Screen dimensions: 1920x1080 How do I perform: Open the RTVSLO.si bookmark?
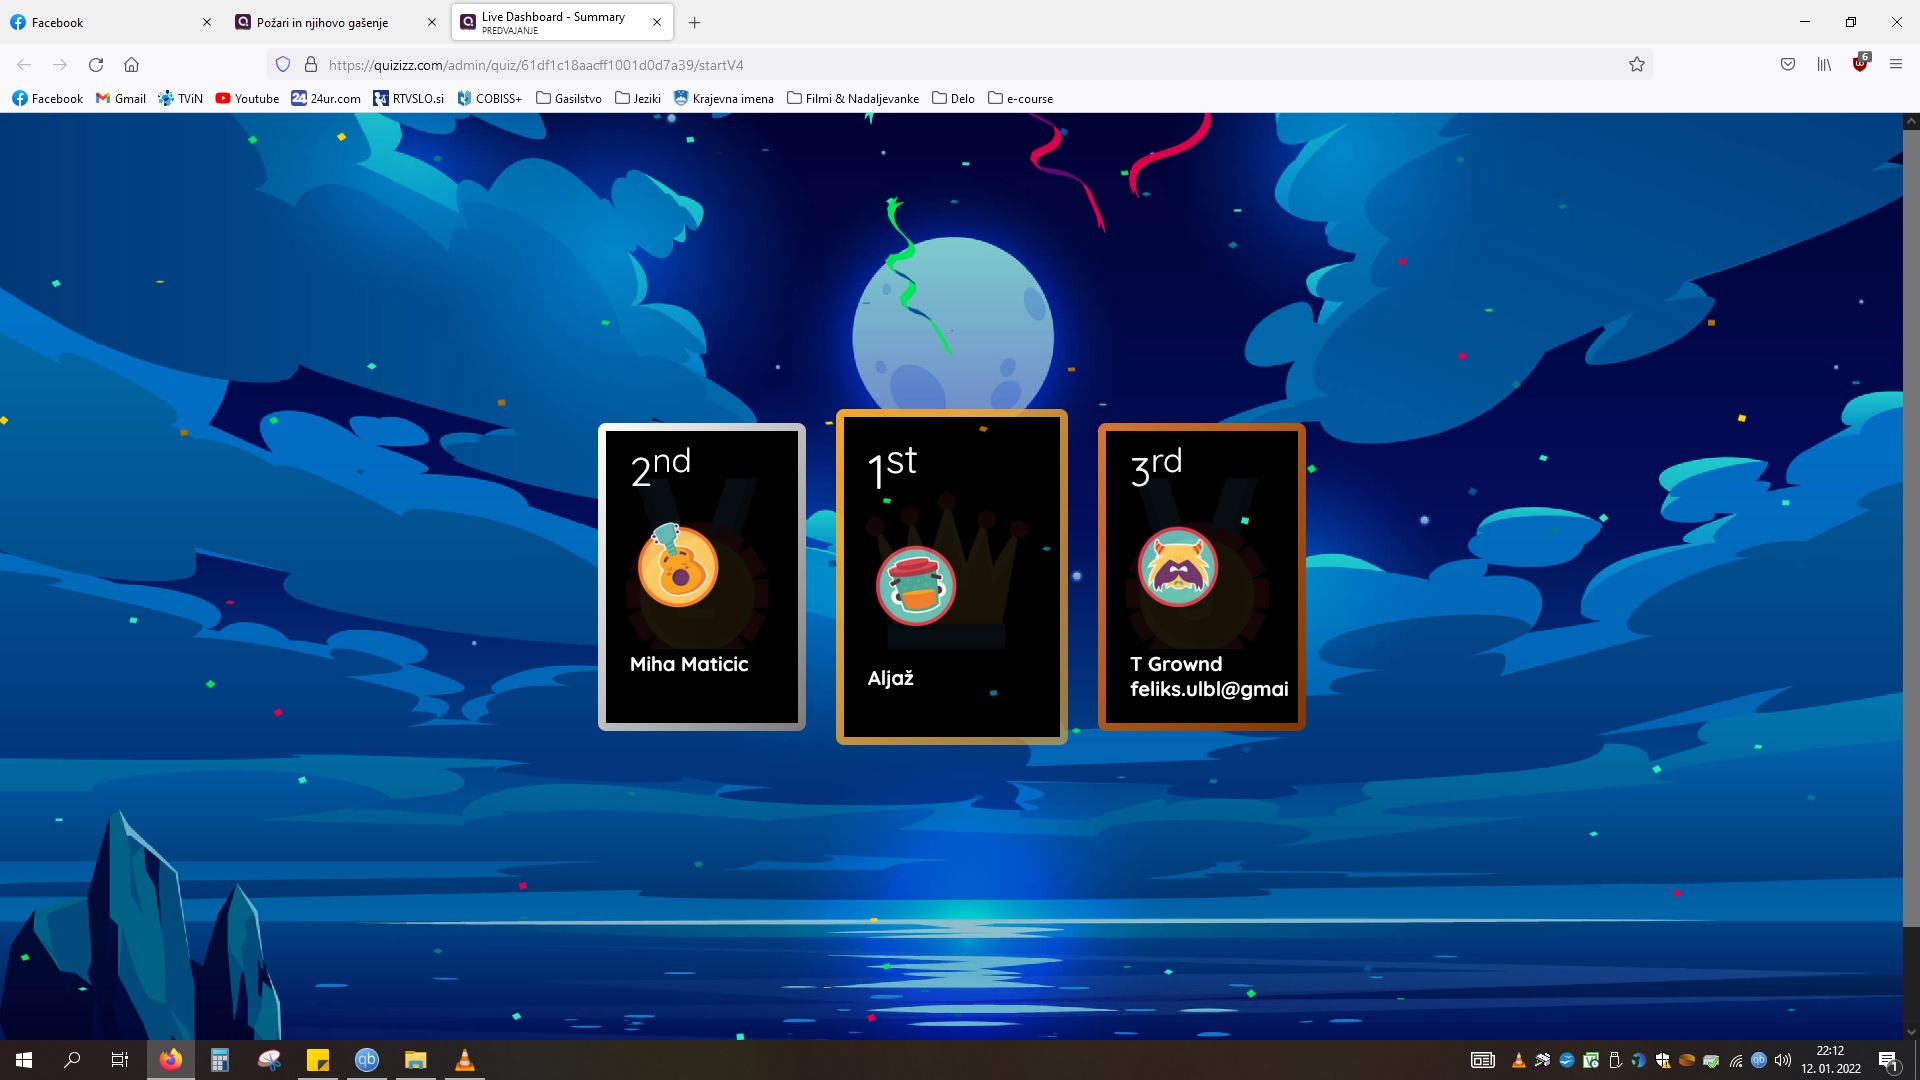pos(408,98)
